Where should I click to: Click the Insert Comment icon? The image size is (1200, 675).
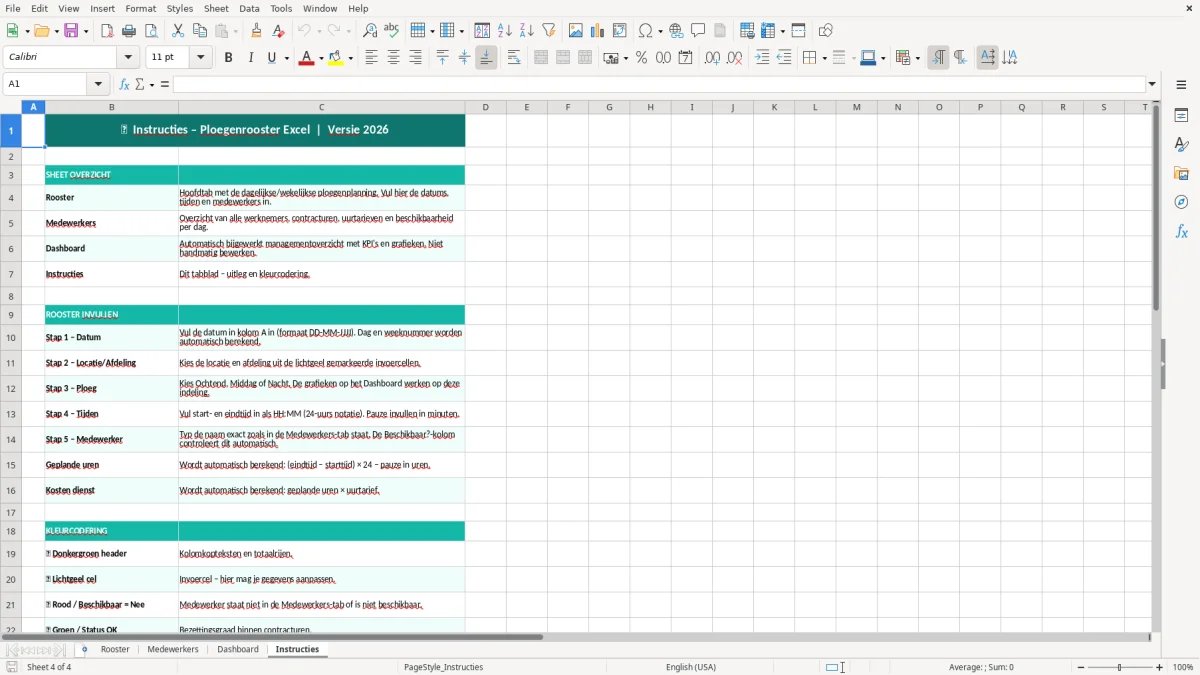[698, 31]
